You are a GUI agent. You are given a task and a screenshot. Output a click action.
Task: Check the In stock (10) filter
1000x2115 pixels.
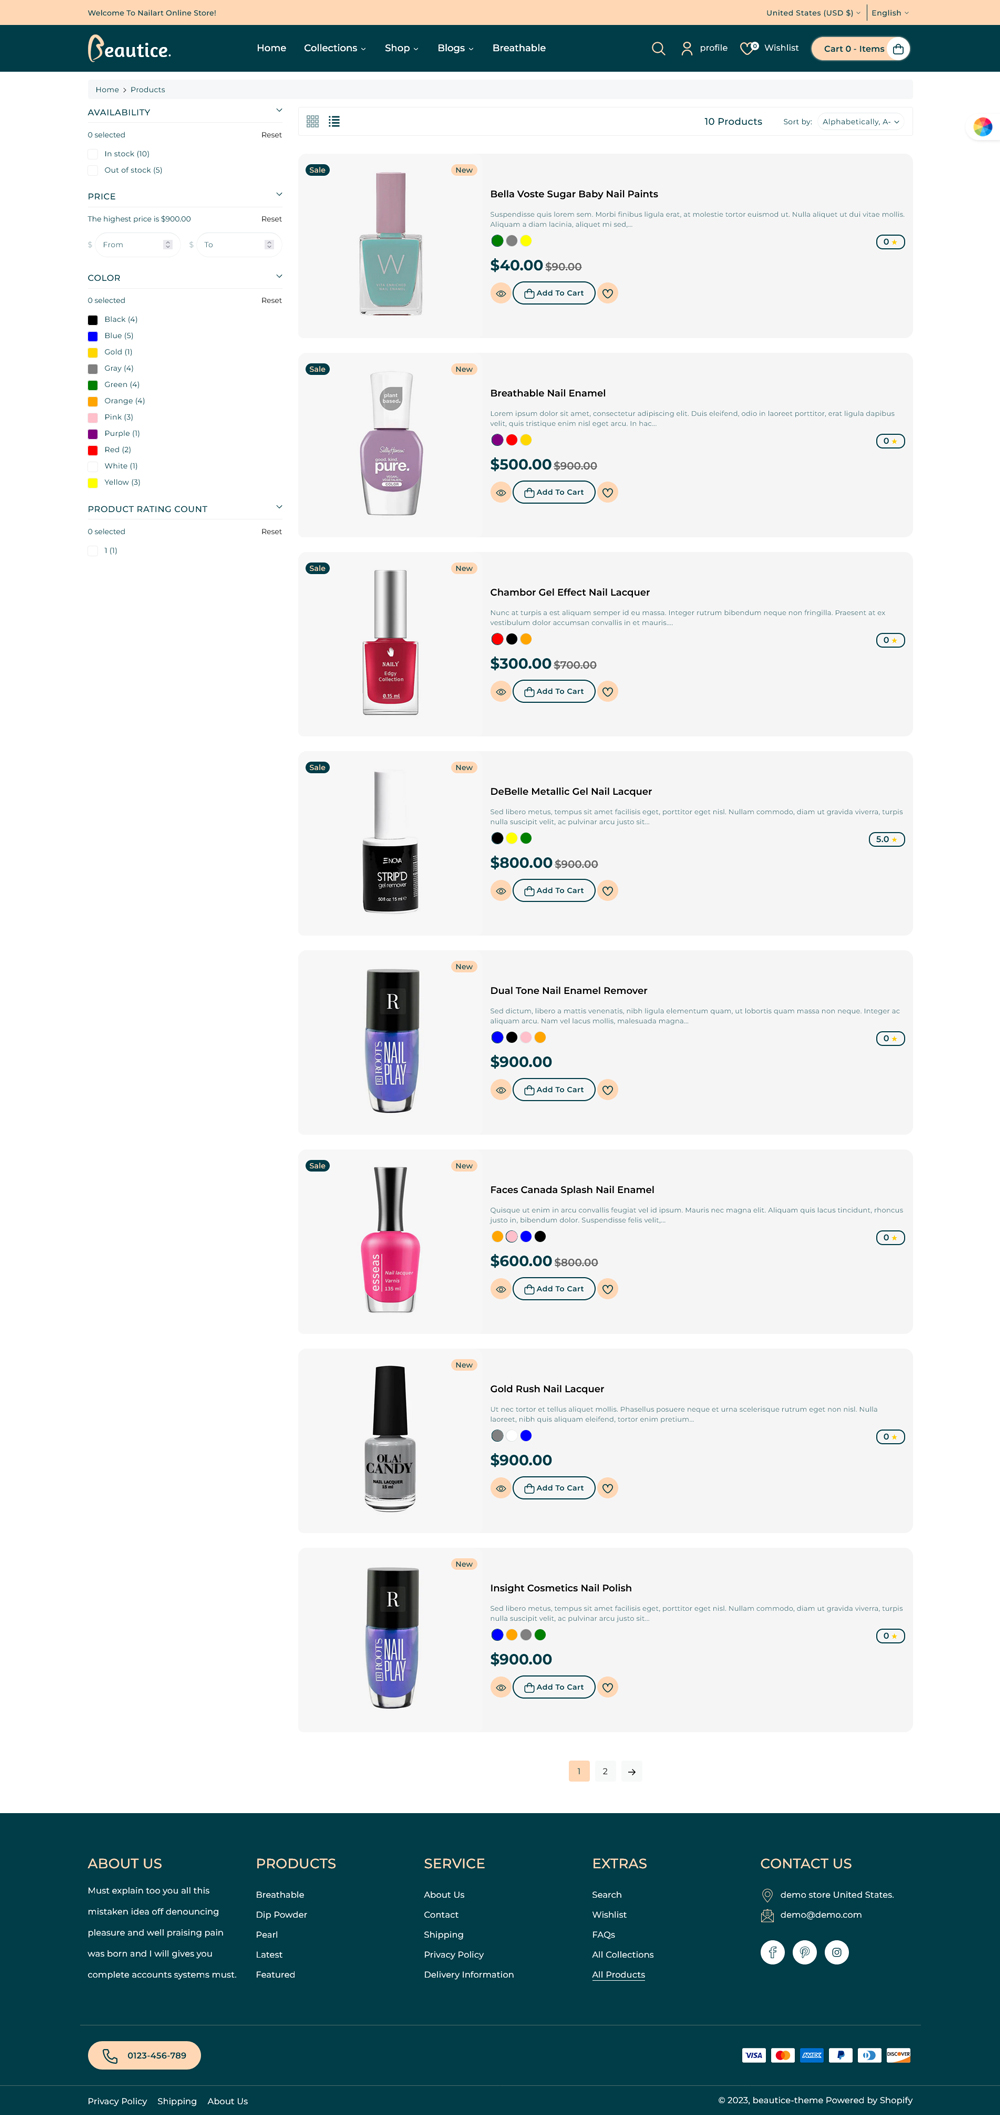93,154
